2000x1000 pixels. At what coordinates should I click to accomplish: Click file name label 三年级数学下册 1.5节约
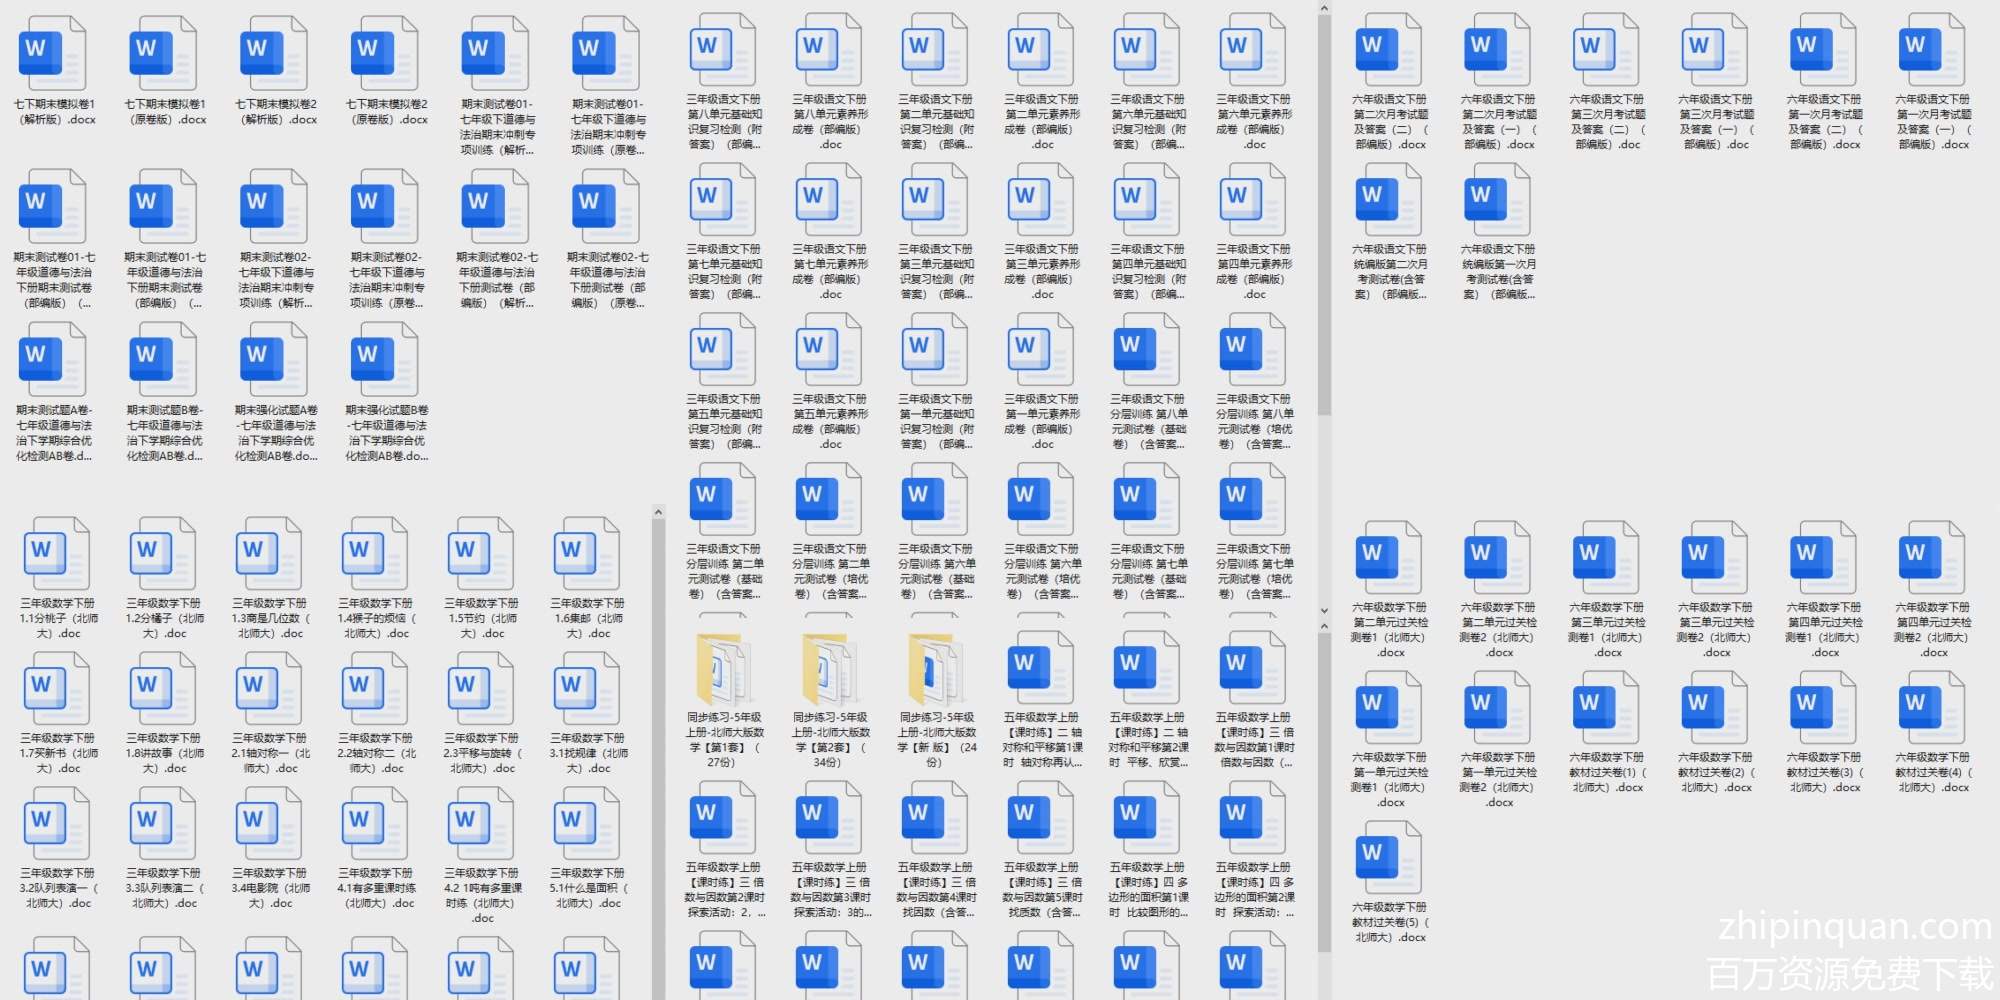[x=482, y=618]
